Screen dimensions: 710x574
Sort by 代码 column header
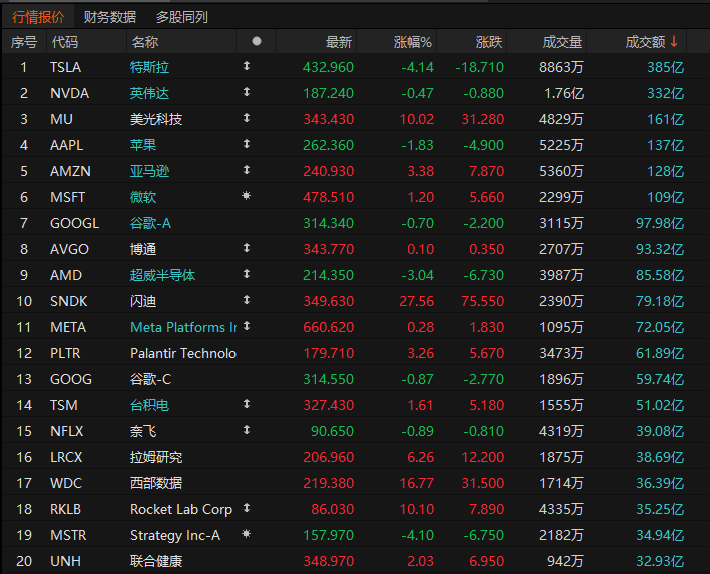pyautogui.click(x=65, y=42)
